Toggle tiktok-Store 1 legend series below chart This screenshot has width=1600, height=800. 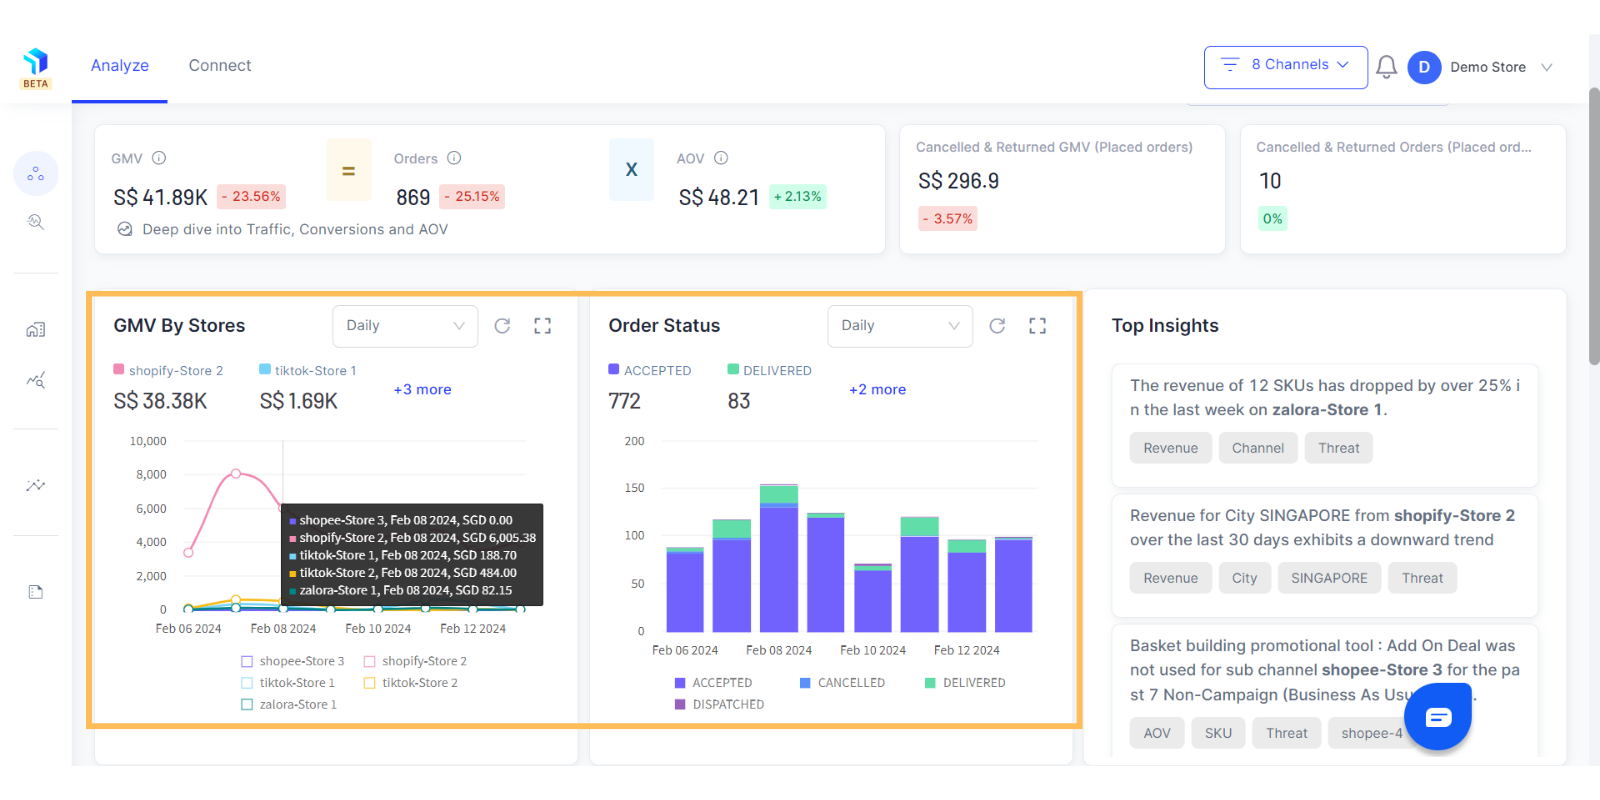[288, 683]
